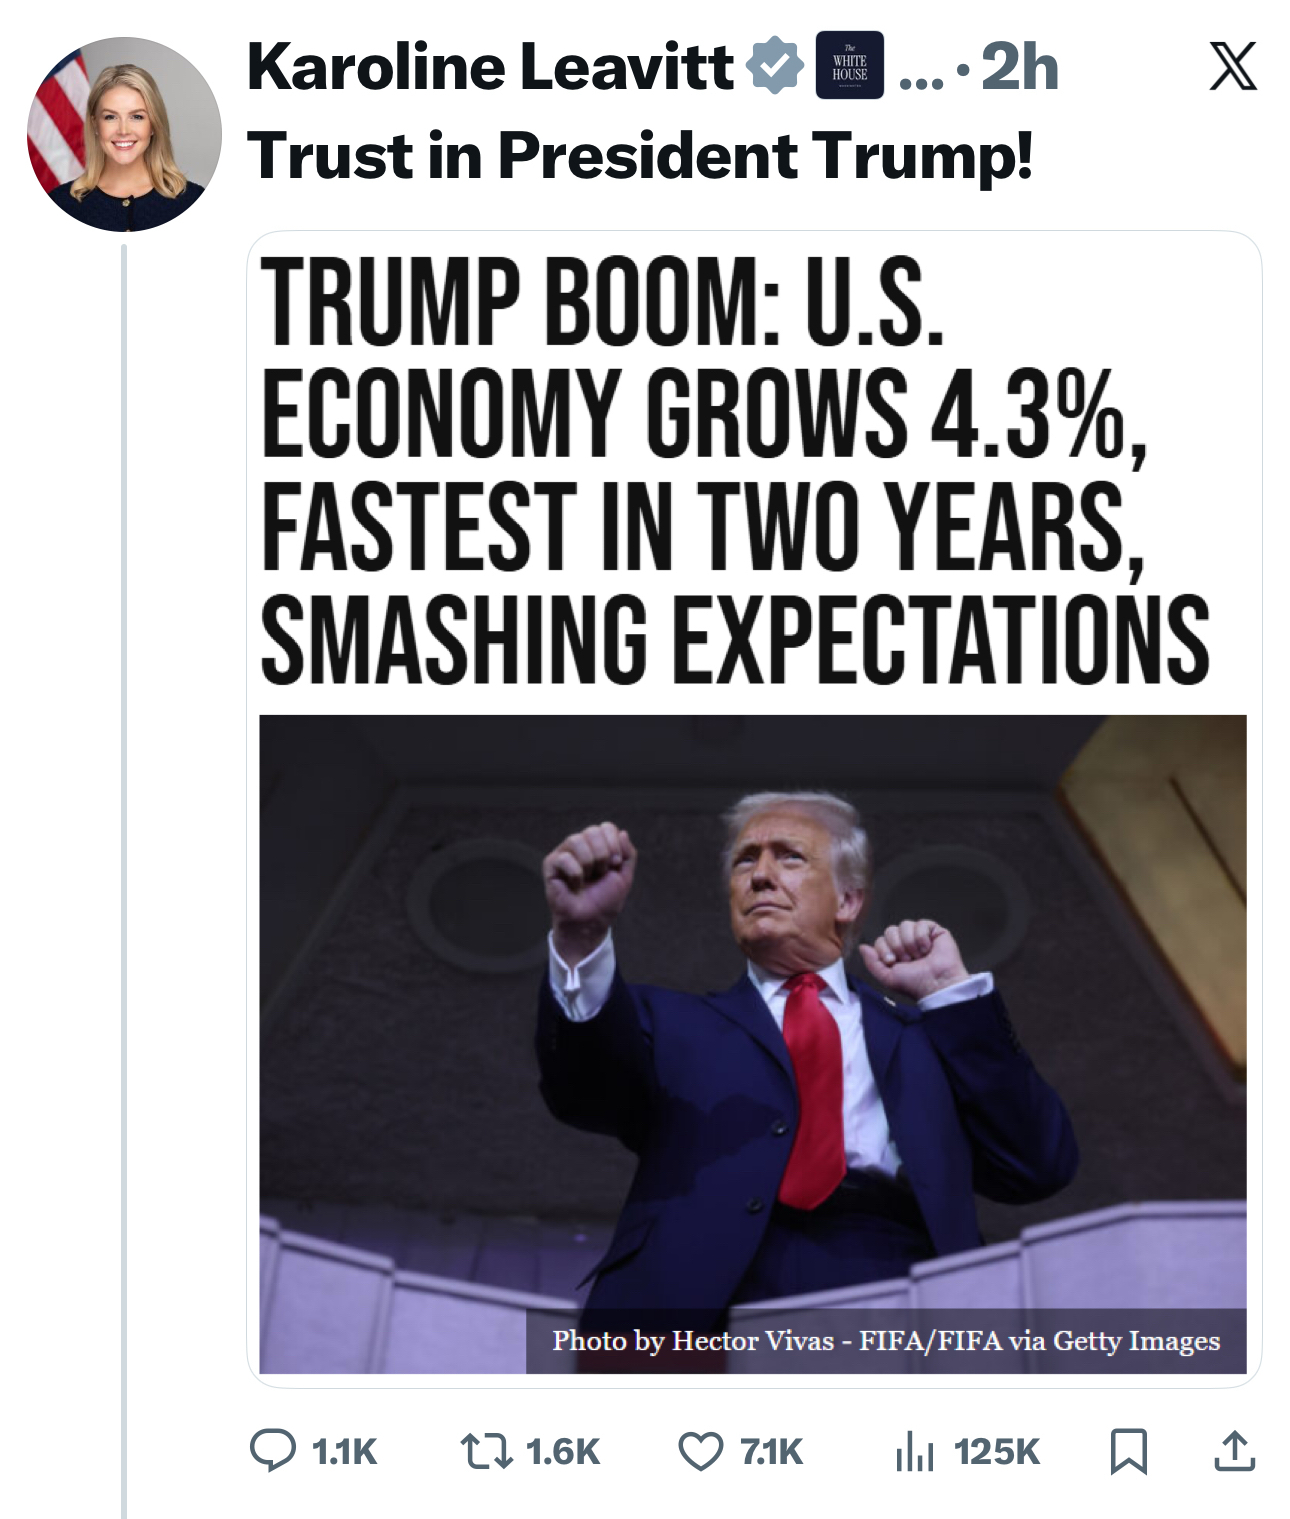Click the Getty Images photo credit caption
The width and height of the screenshot is (1290, 1519).
tap(886, 1340)
